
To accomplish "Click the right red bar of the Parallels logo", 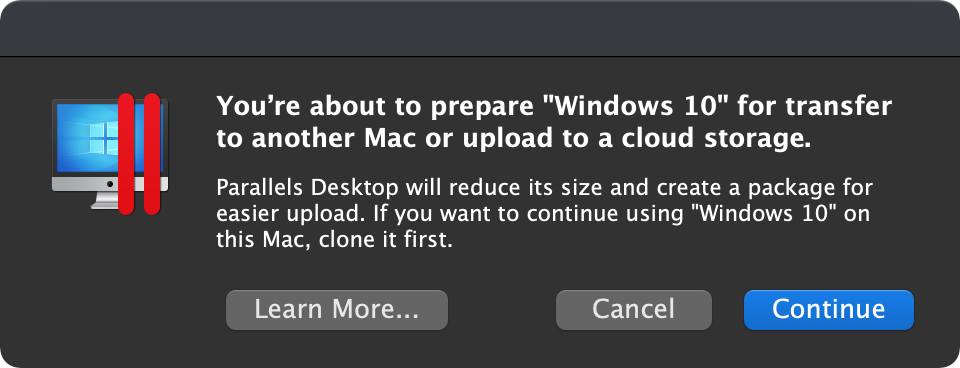I will (x=152, y=154).
